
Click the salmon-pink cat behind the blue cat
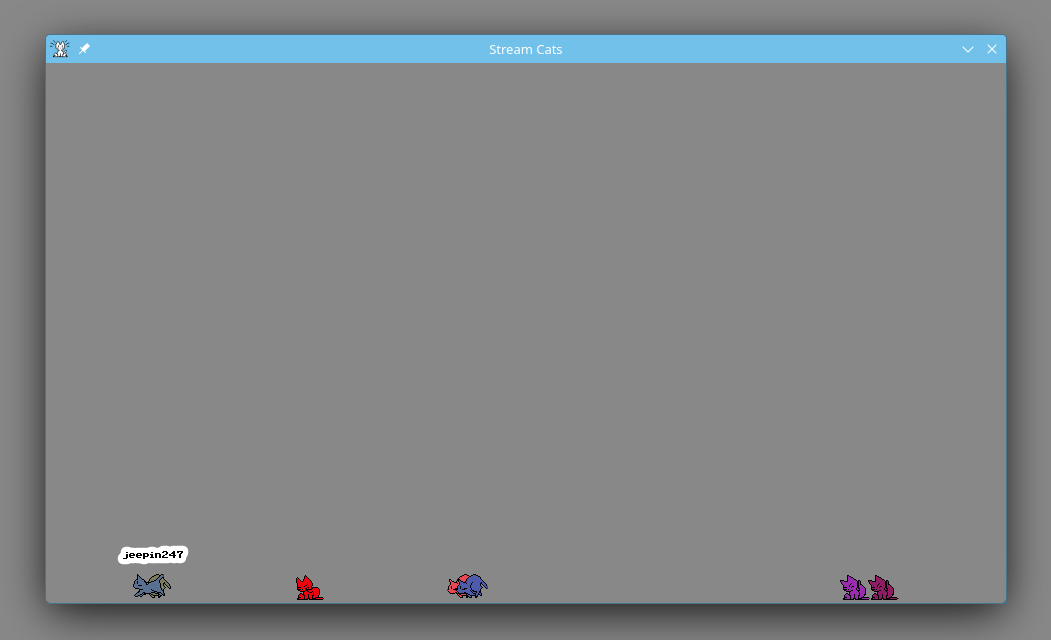[454, 586]
